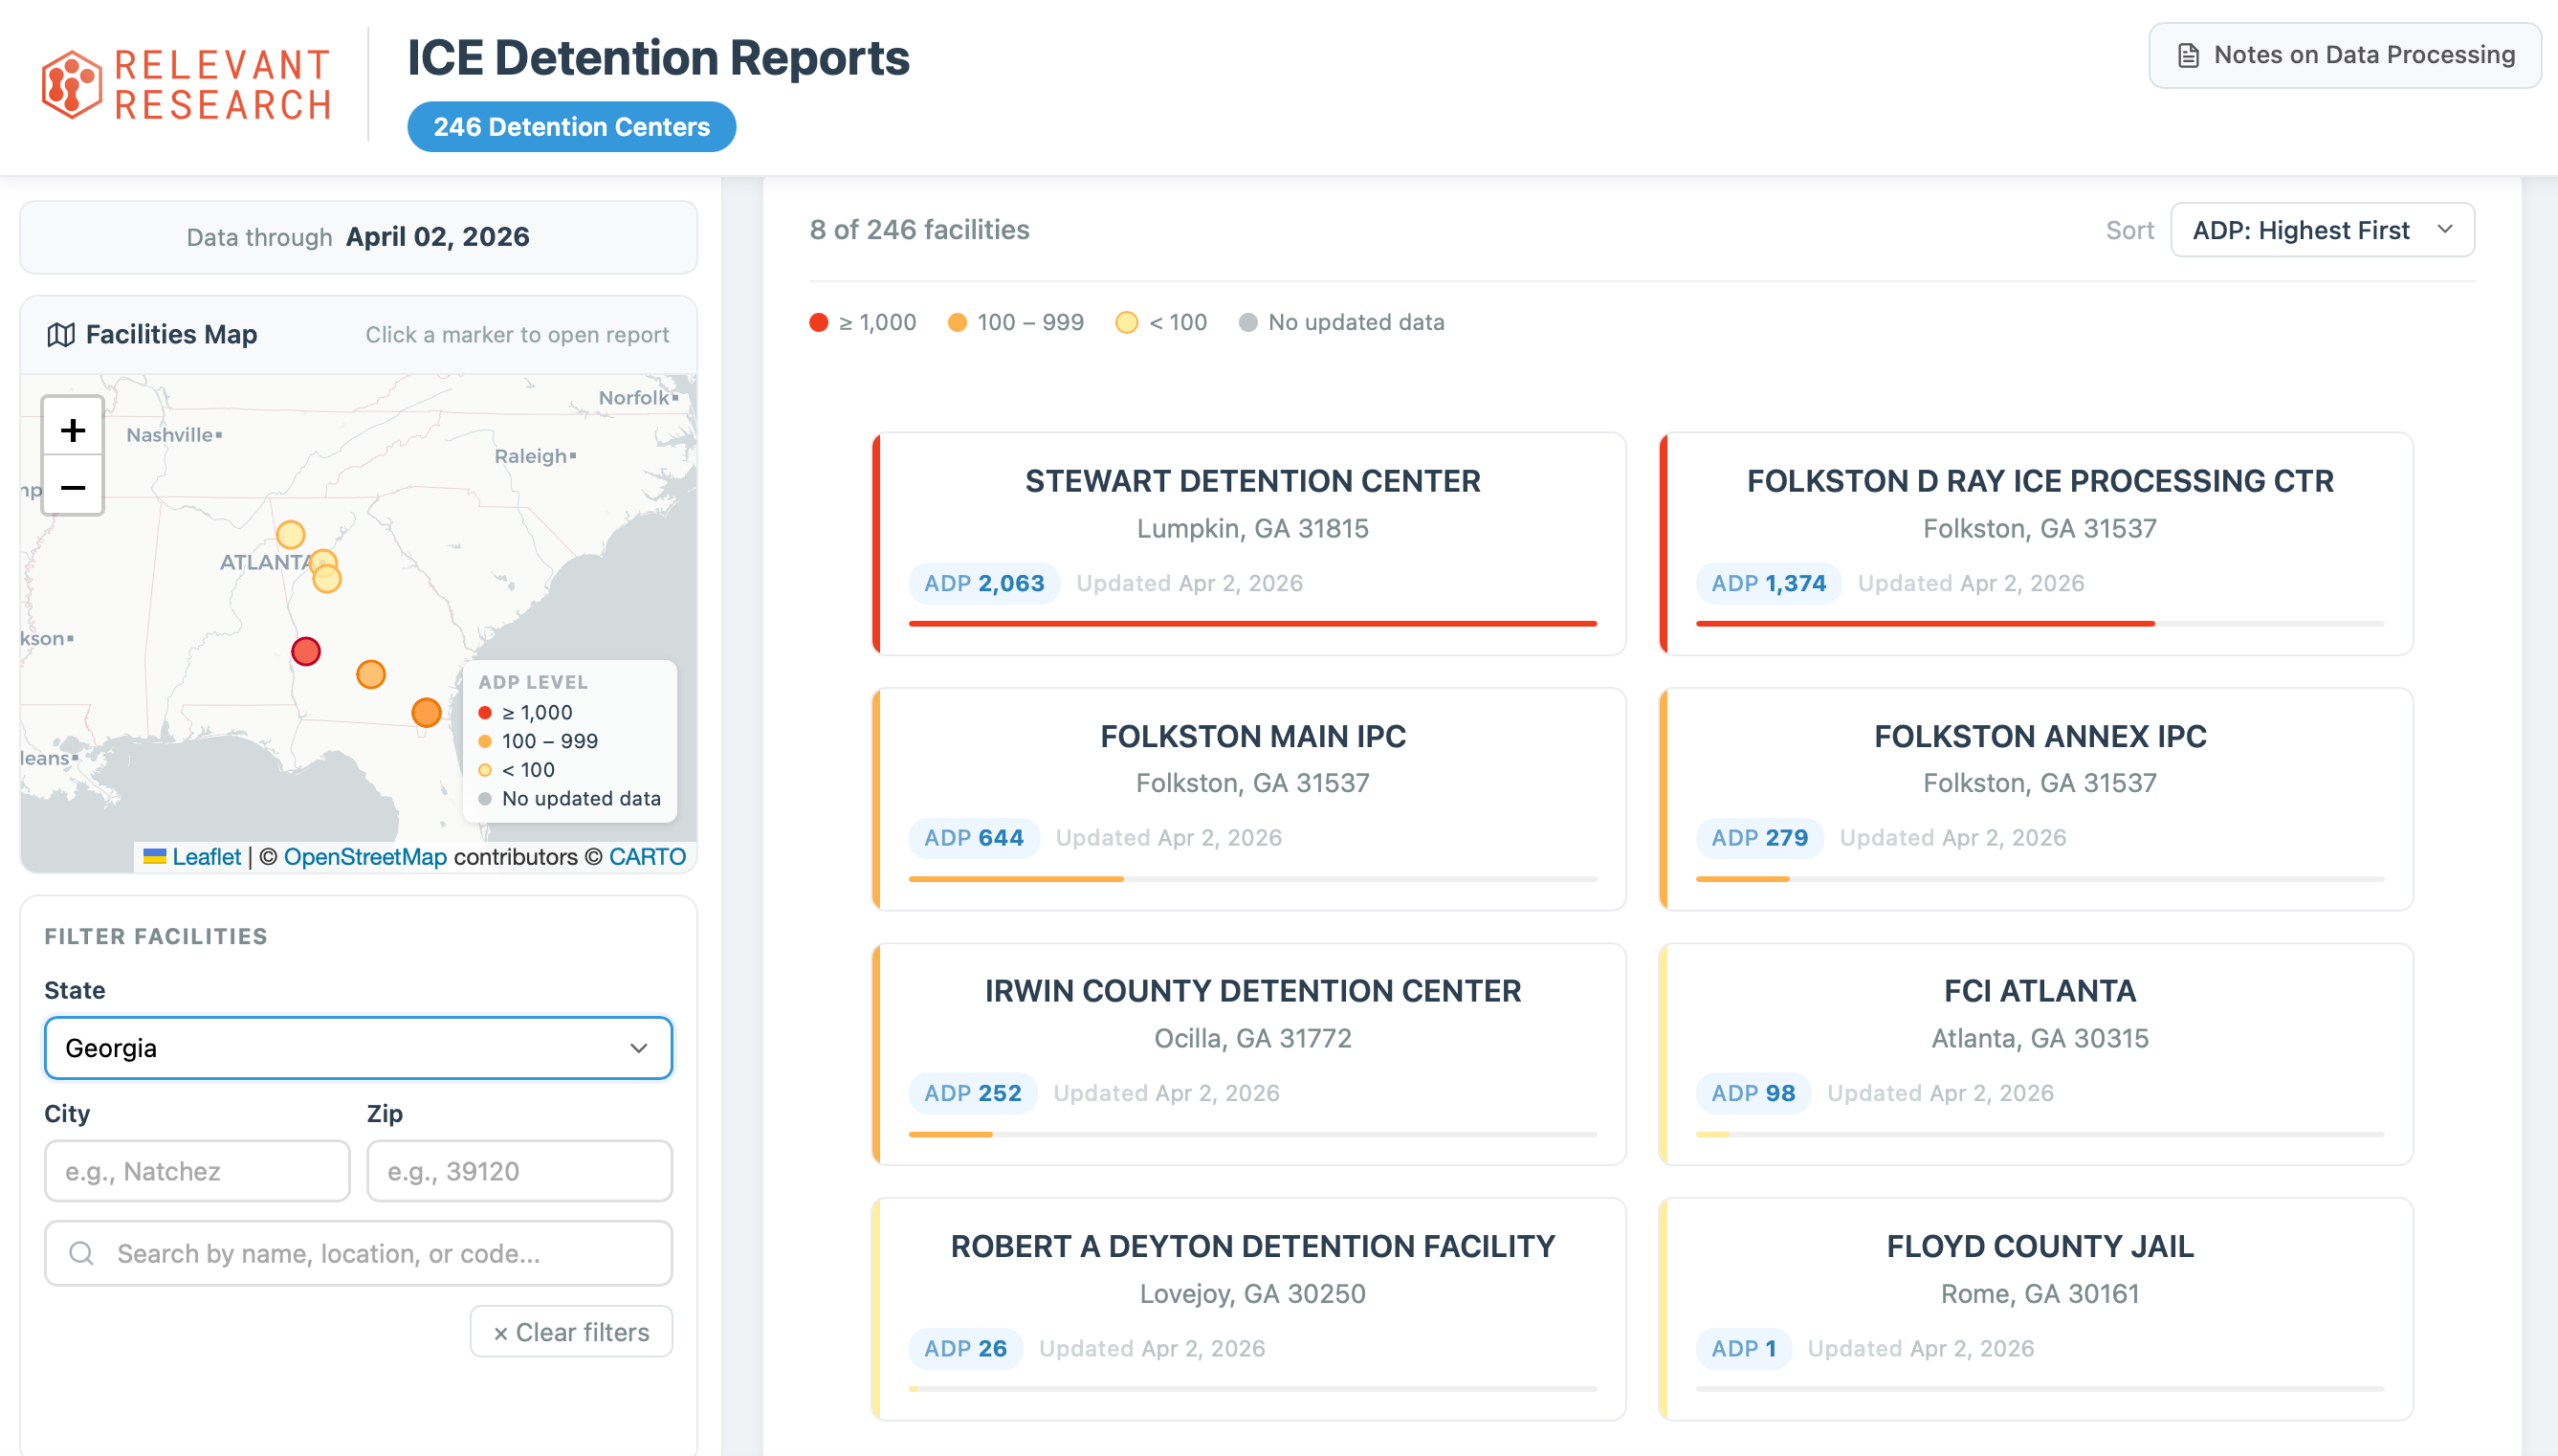Image resolution: width=2558 pixels, height=1456 pixels.
Task: Open Floyd County Jail card
Action: [2036, 1309]
